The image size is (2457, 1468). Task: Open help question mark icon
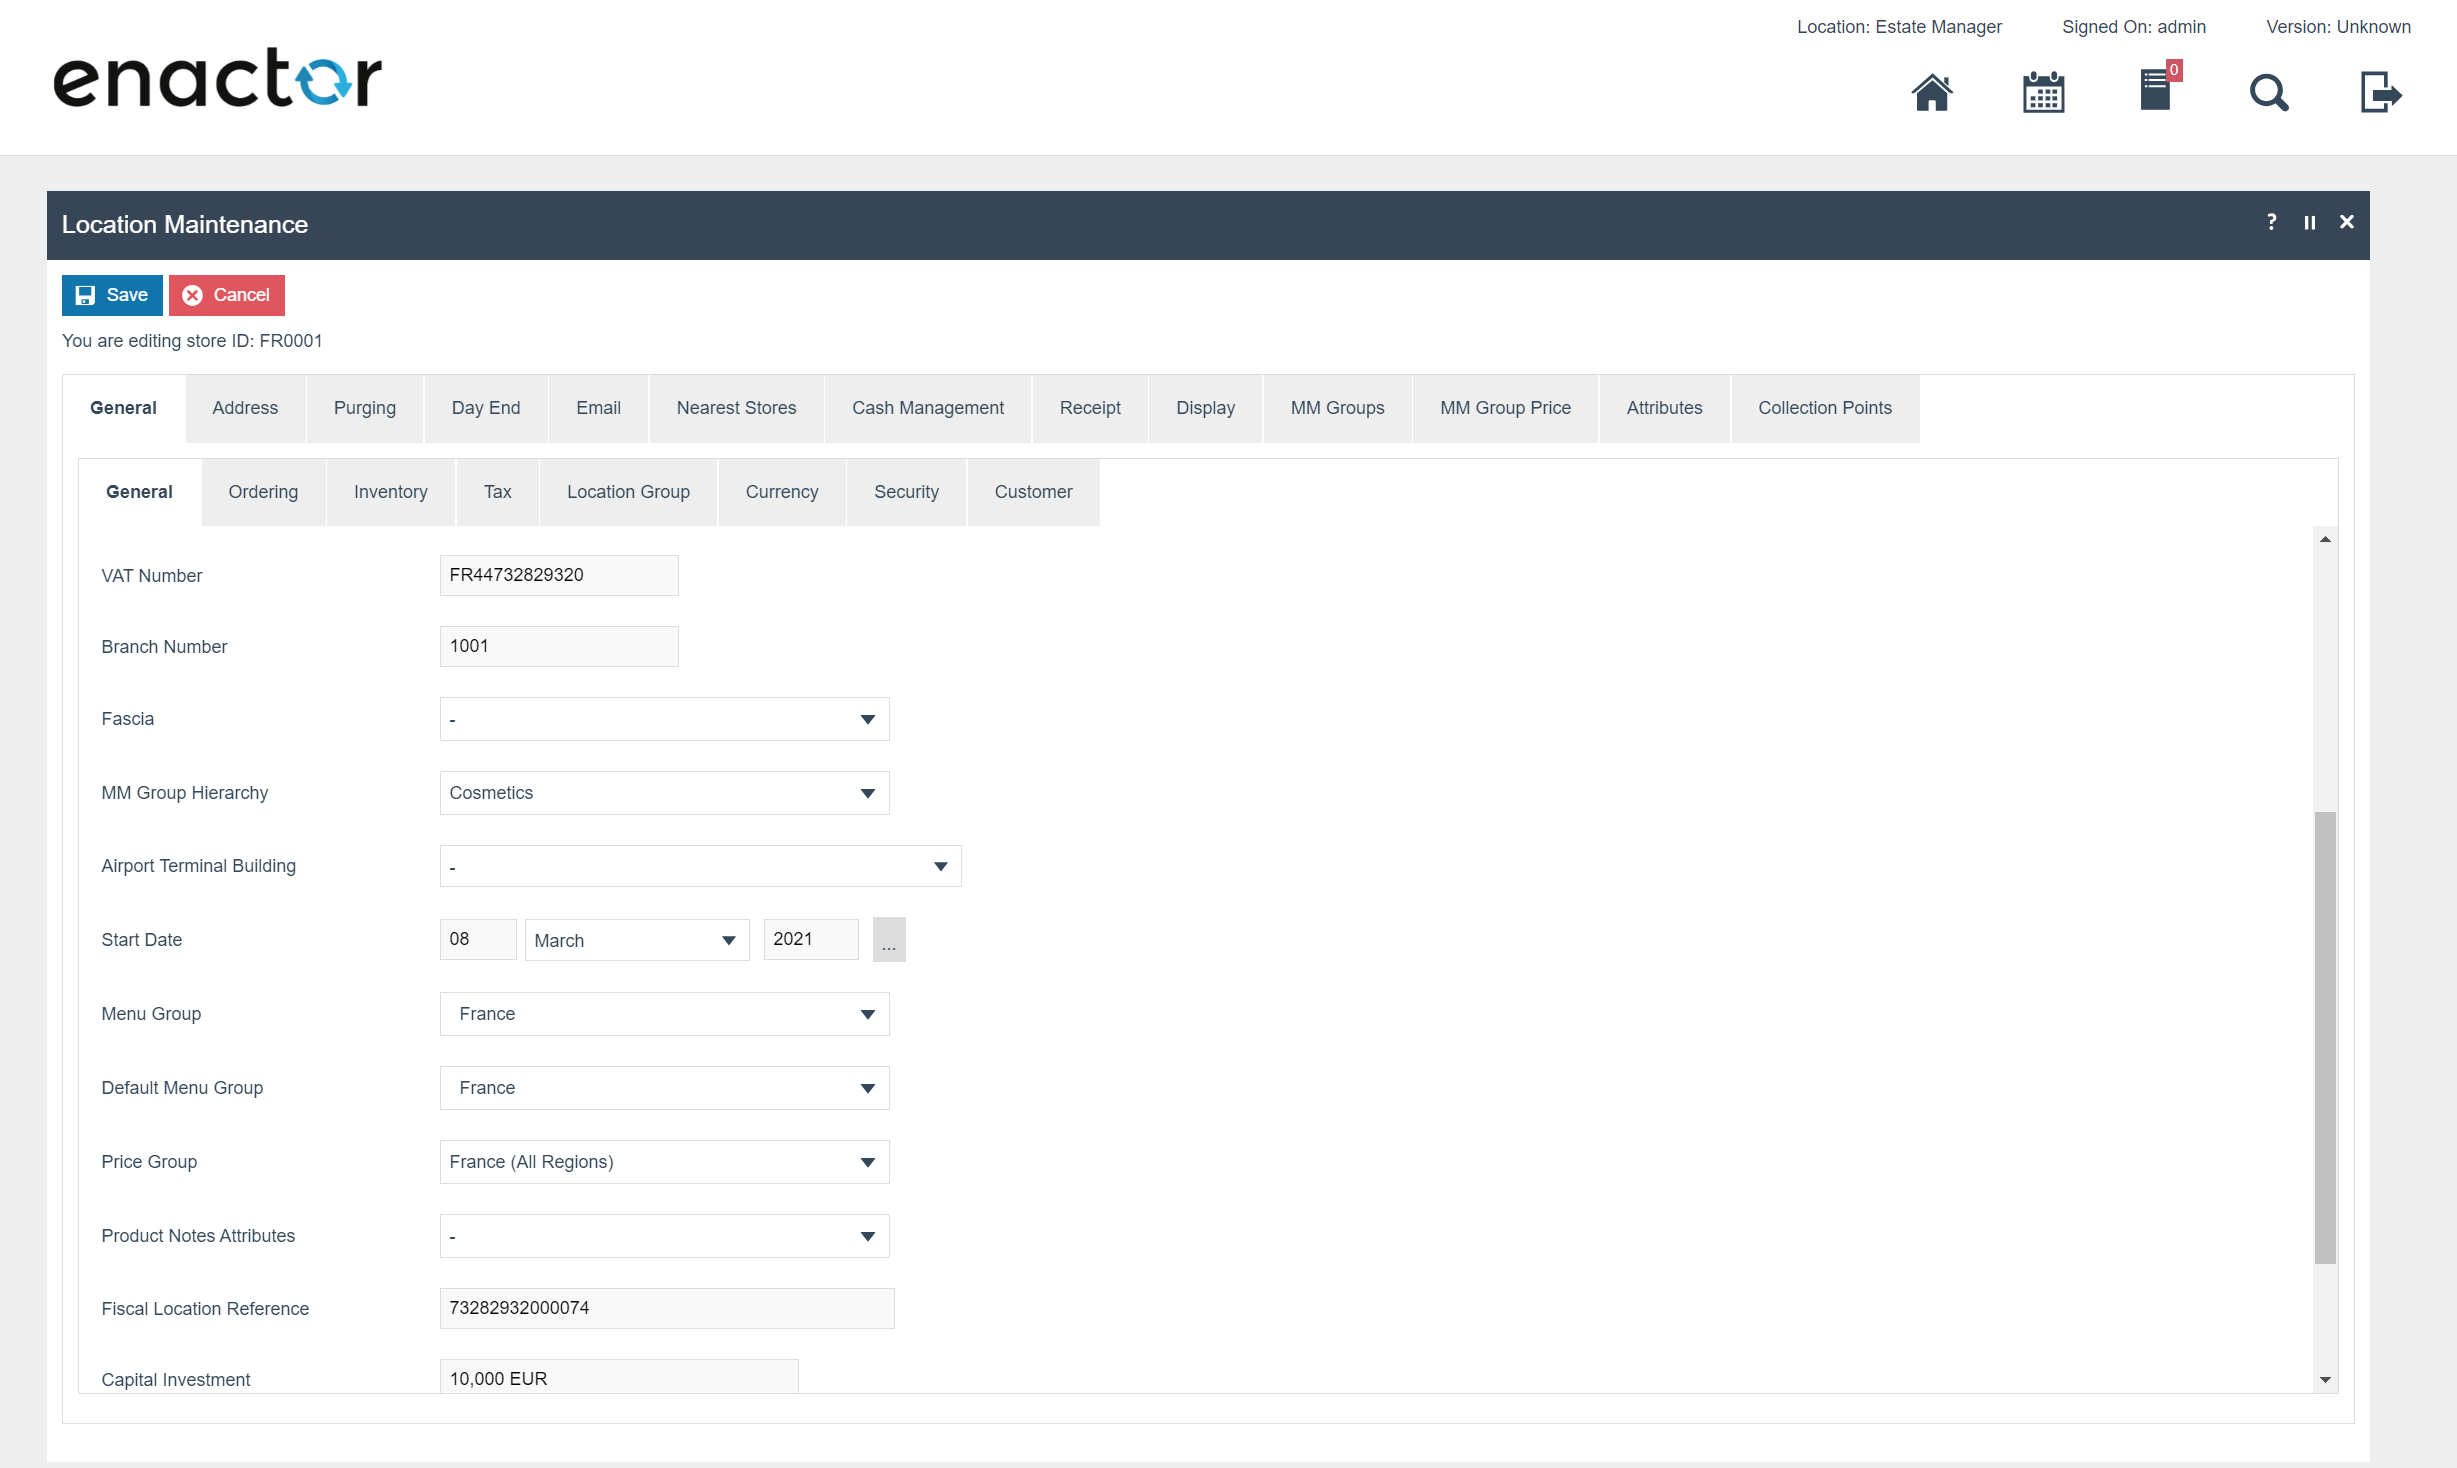pyautogui.click(x=2271, y=222)
